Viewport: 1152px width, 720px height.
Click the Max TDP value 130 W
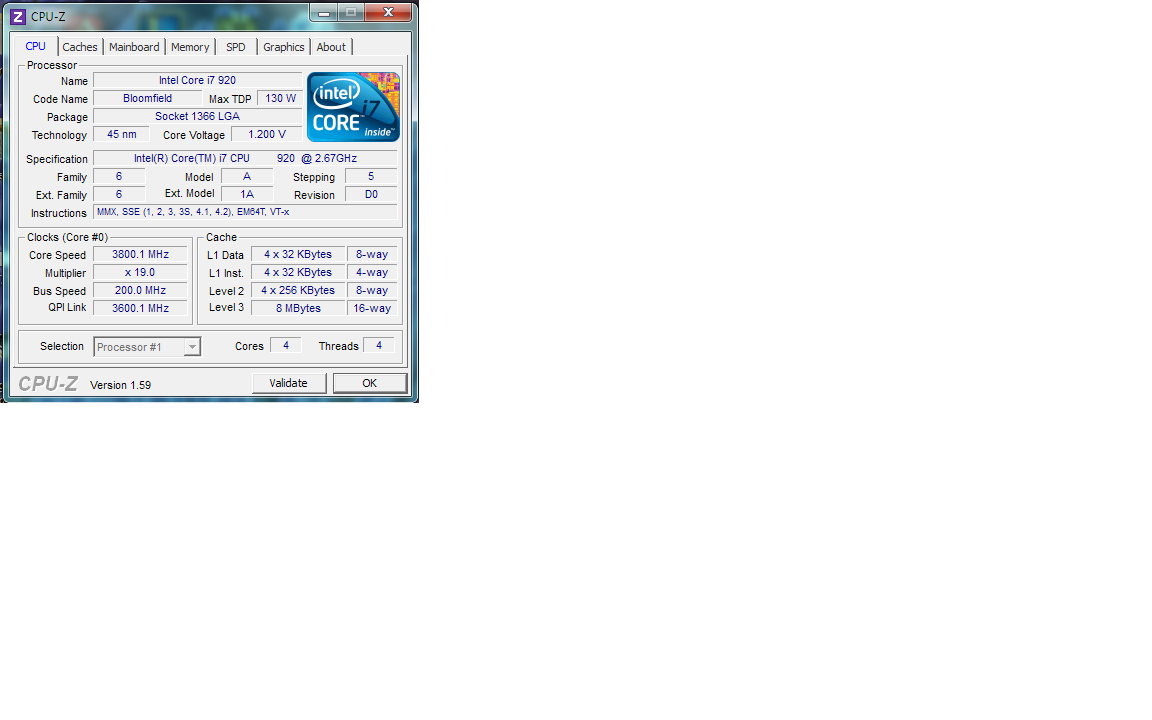280,98
